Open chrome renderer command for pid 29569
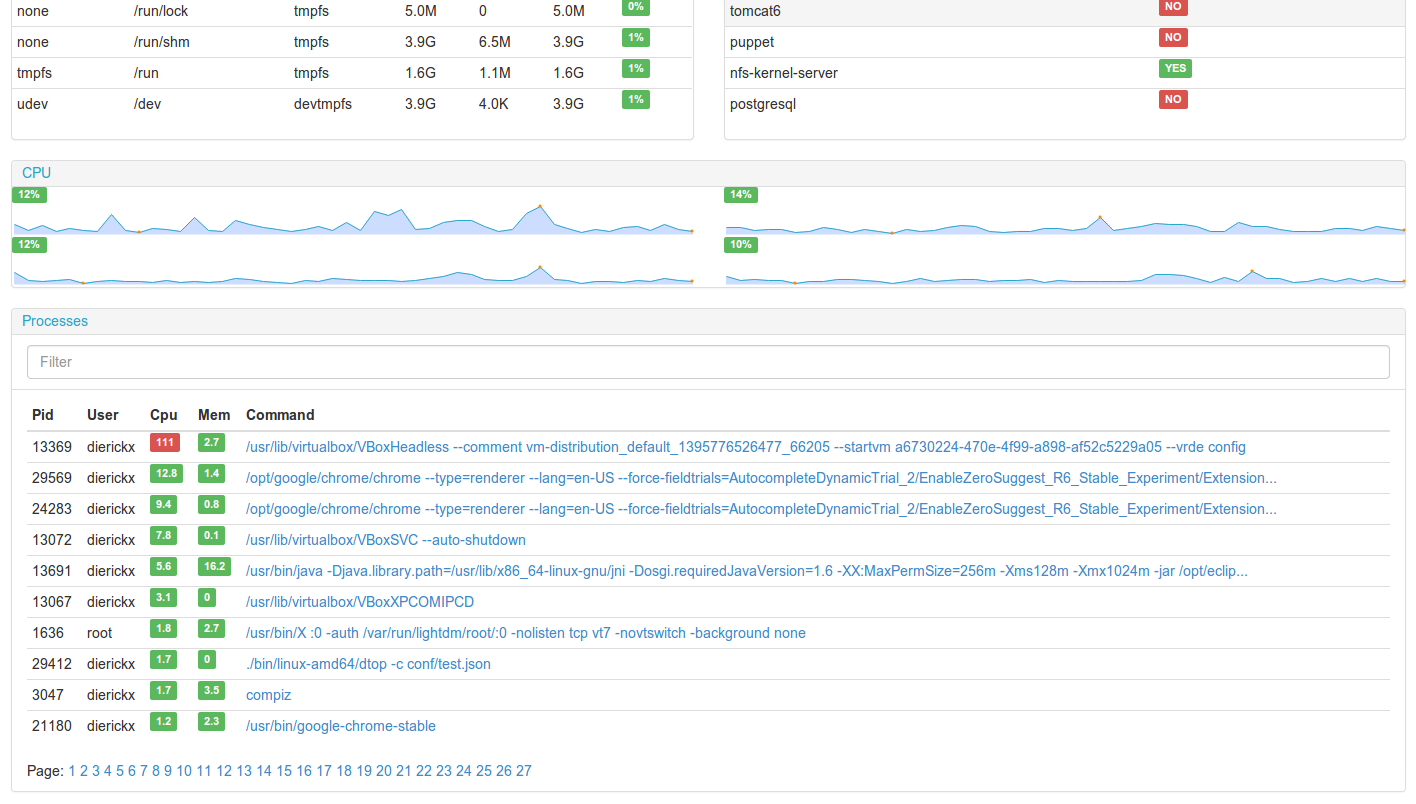Image resolution: width=1416 pixels, height=804 pixels. click(x=761, y=478)
